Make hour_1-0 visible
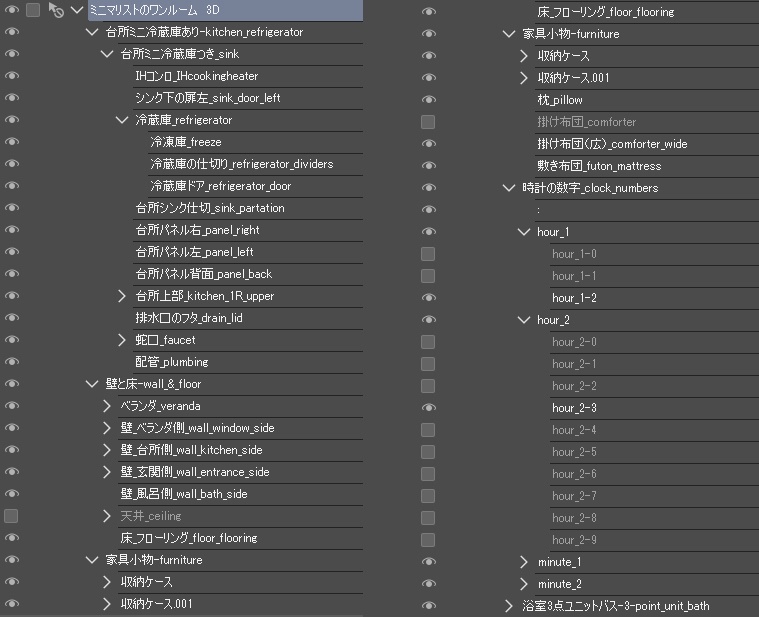The image size is (759, 617). click(x=428, y=254)
